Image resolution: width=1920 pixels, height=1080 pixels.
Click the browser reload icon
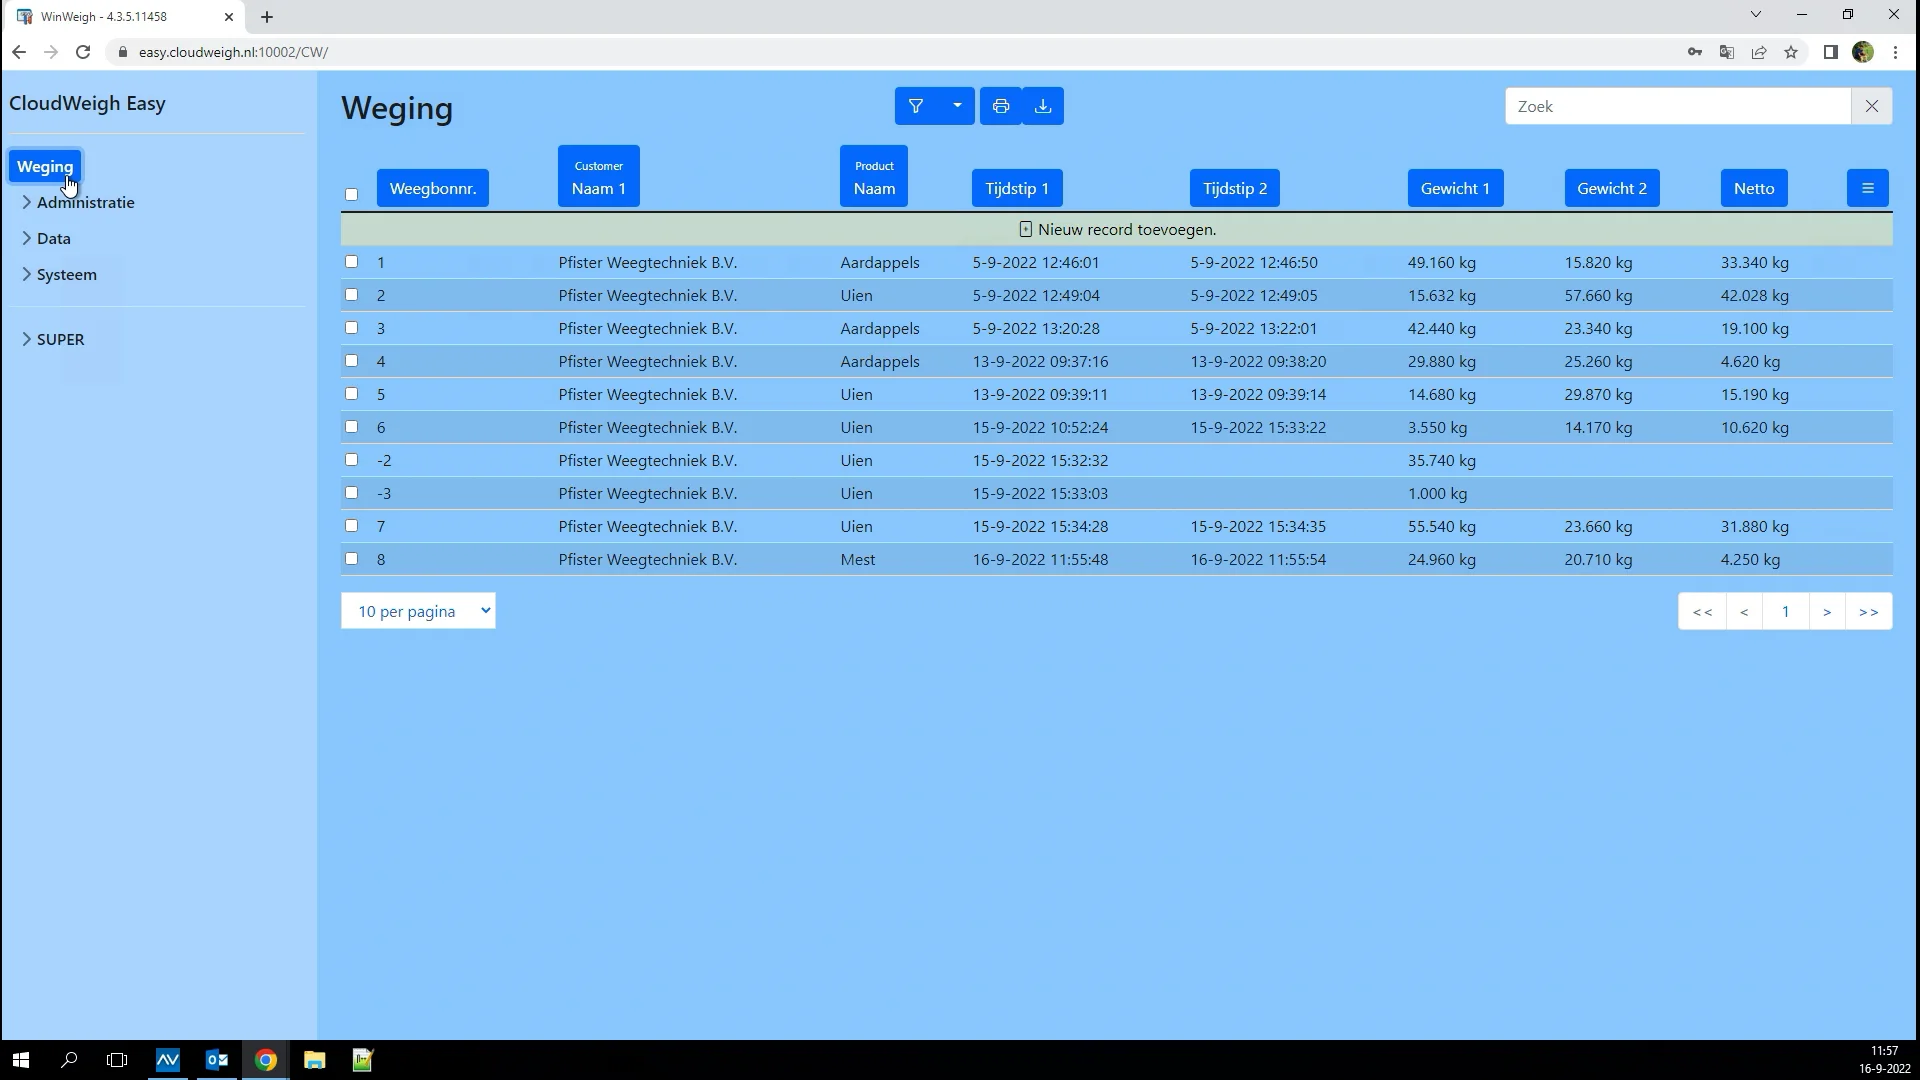point(84,52)
